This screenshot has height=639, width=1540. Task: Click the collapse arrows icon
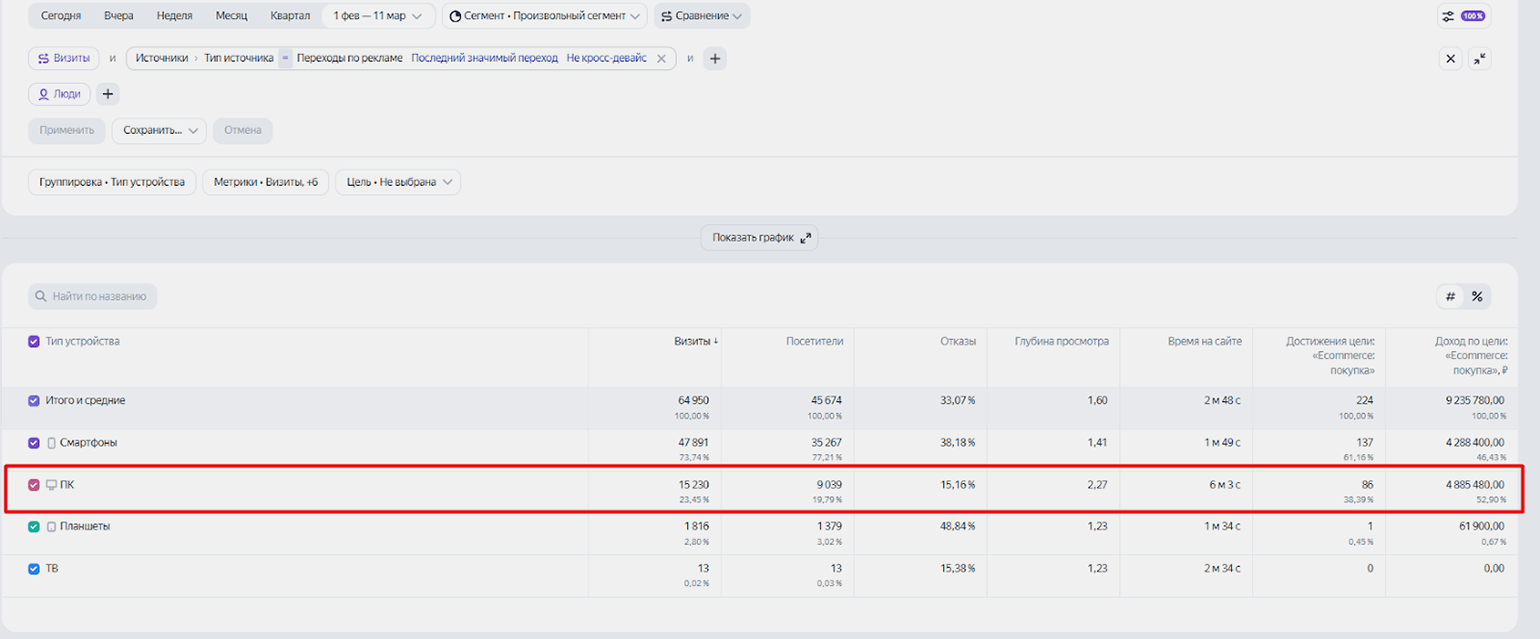point(1479,59)
